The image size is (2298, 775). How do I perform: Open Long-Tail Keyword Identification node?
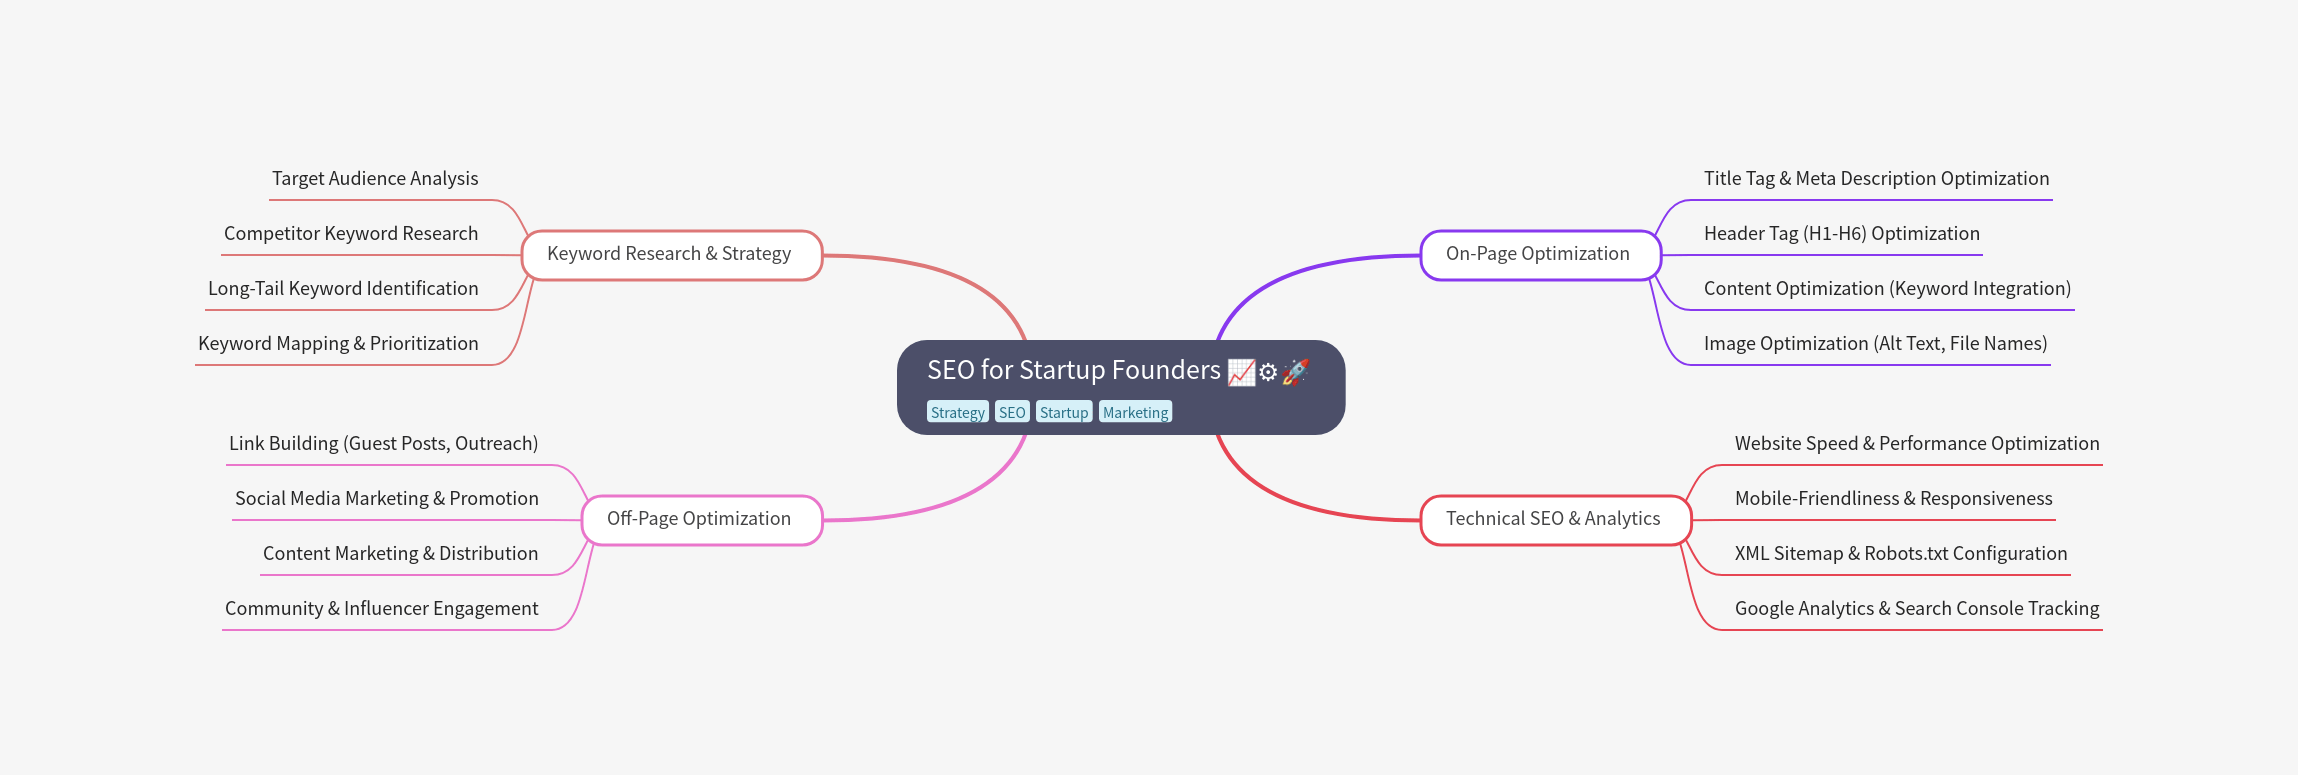[x=343, y=289]
